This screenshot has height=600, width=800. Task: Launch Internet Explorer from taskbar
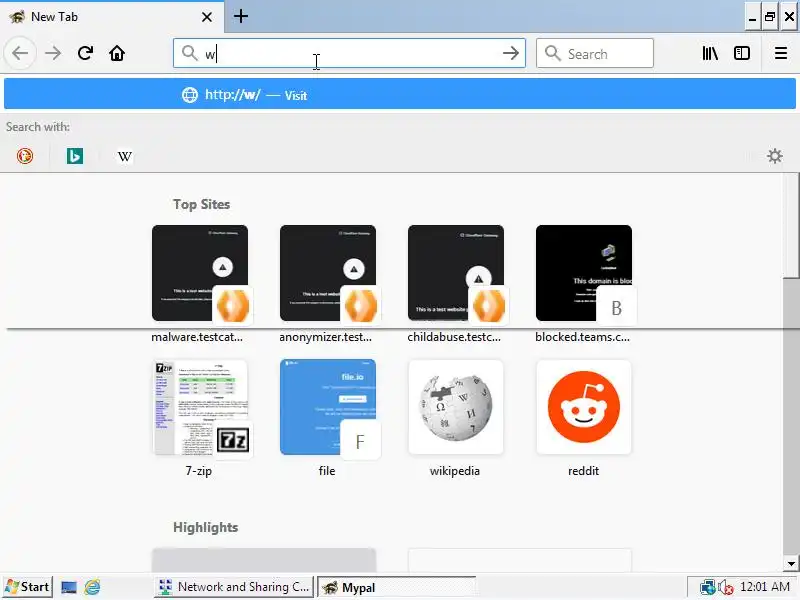click(x=92, y=587)
